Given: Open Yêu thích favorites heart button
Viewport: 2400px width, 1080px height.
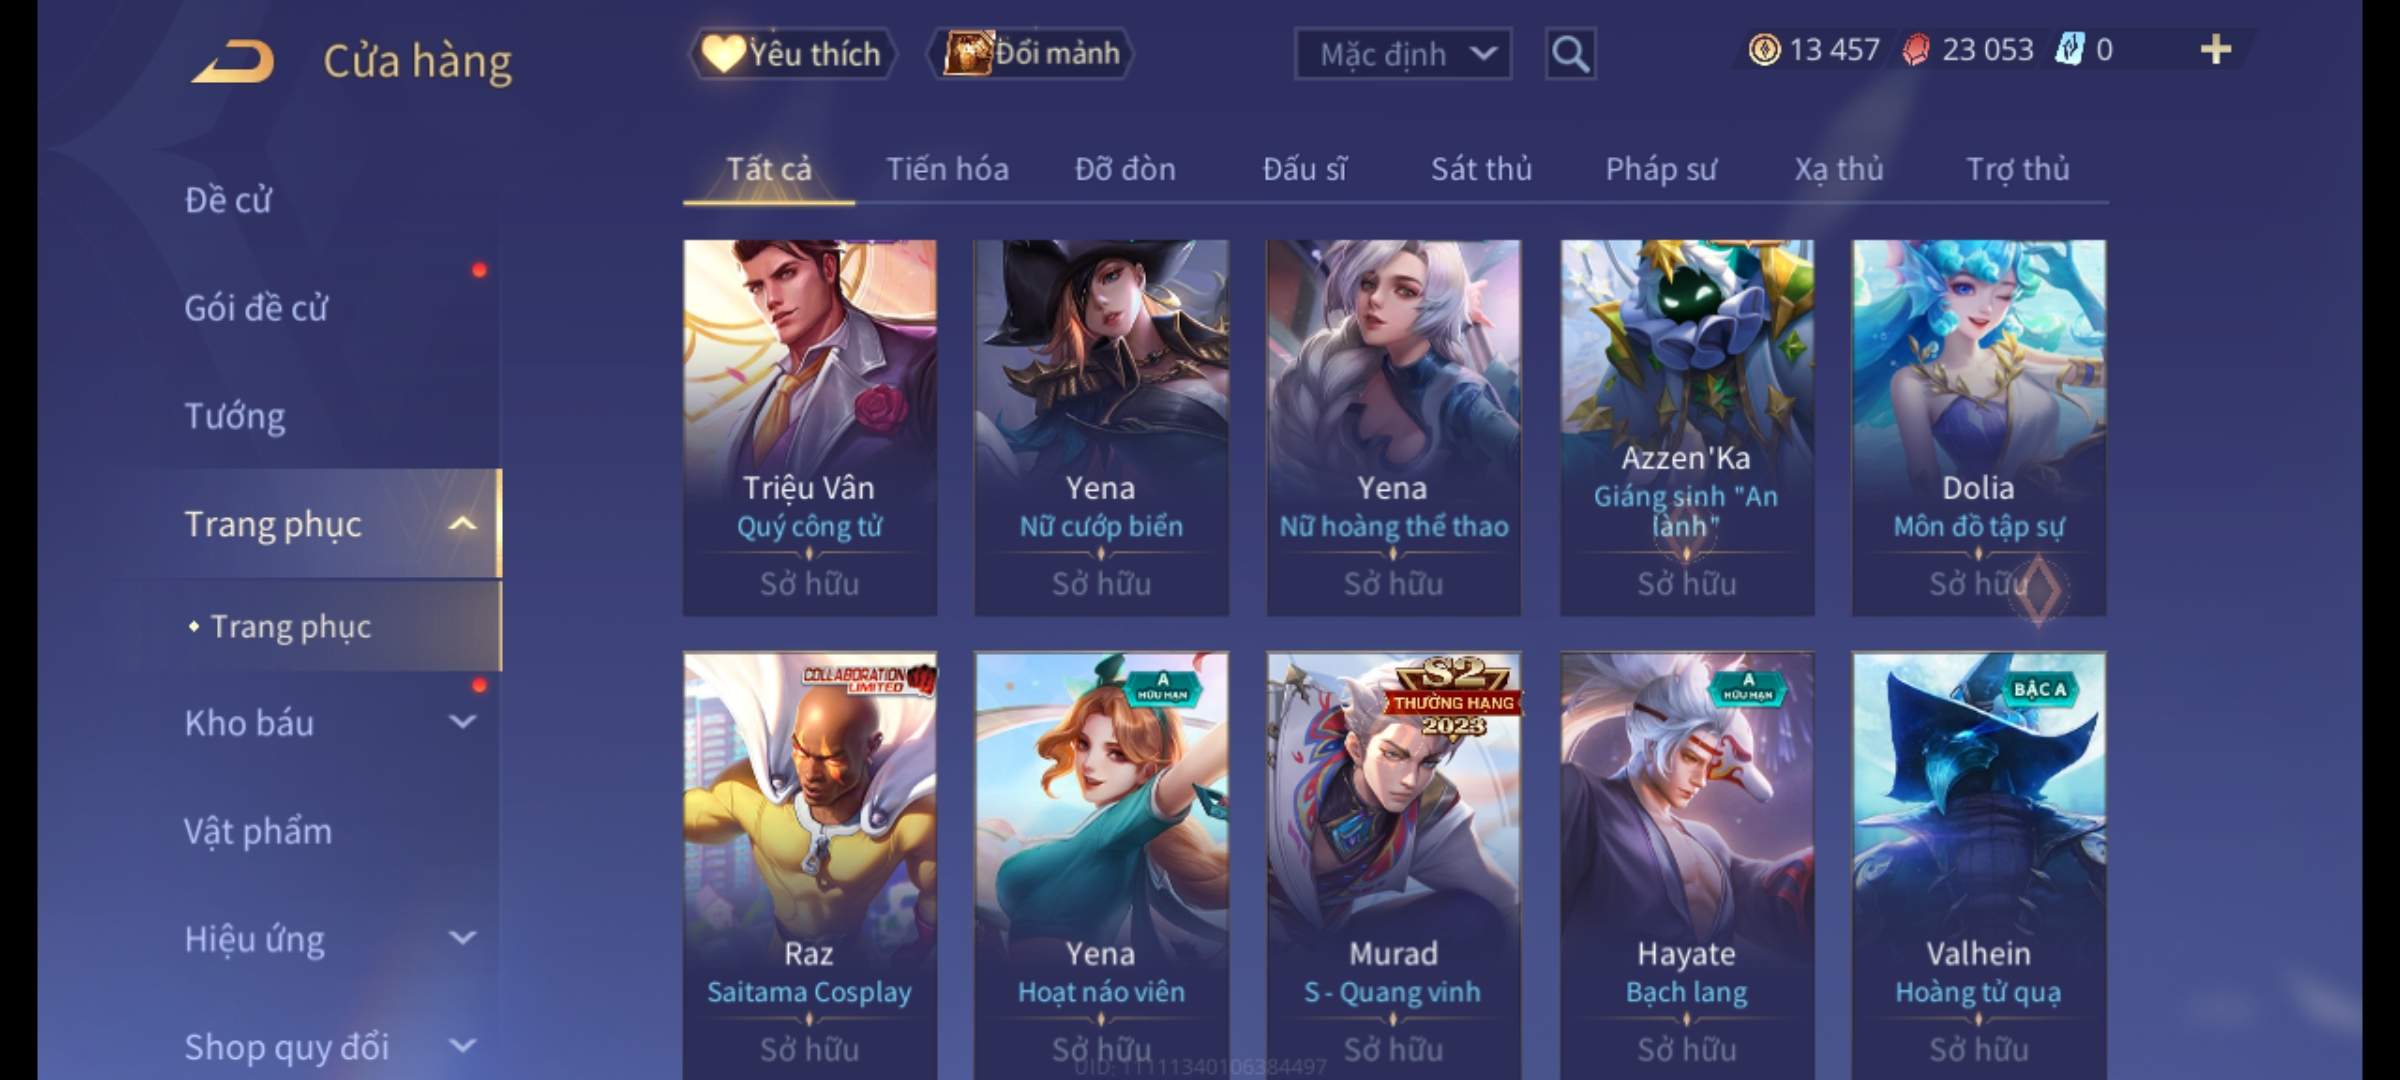Looking at the screenshot, I should tap(792, 53).
